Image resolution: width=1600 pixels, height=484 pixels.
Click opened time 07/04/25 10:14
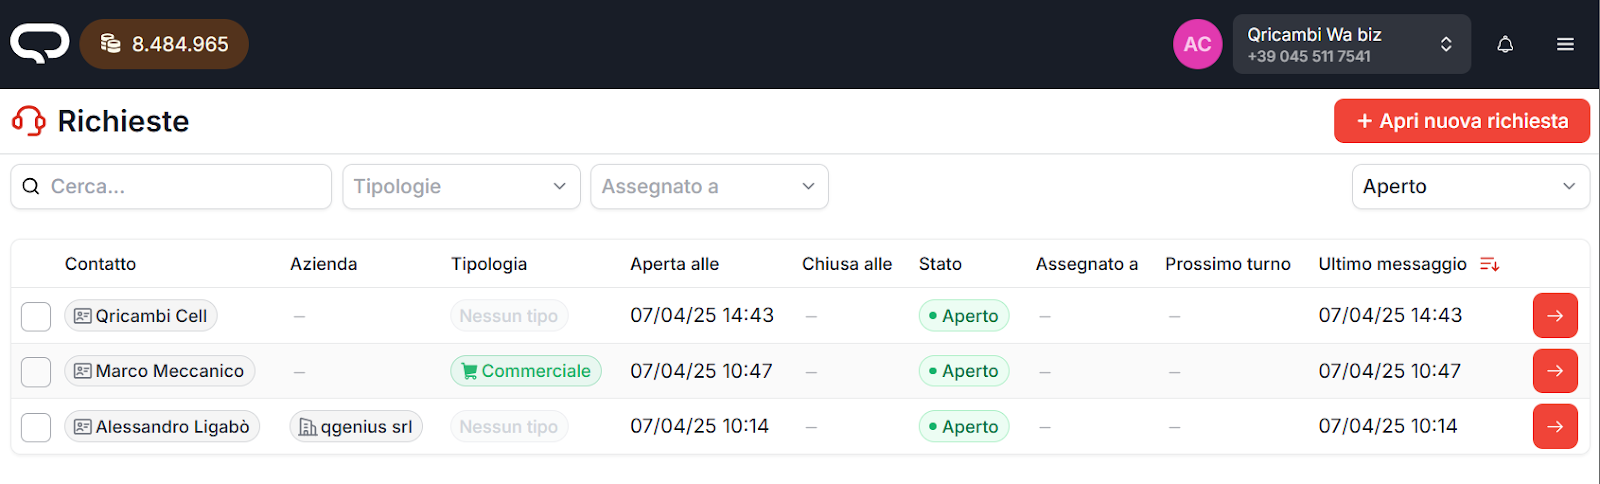coord(699,426)
